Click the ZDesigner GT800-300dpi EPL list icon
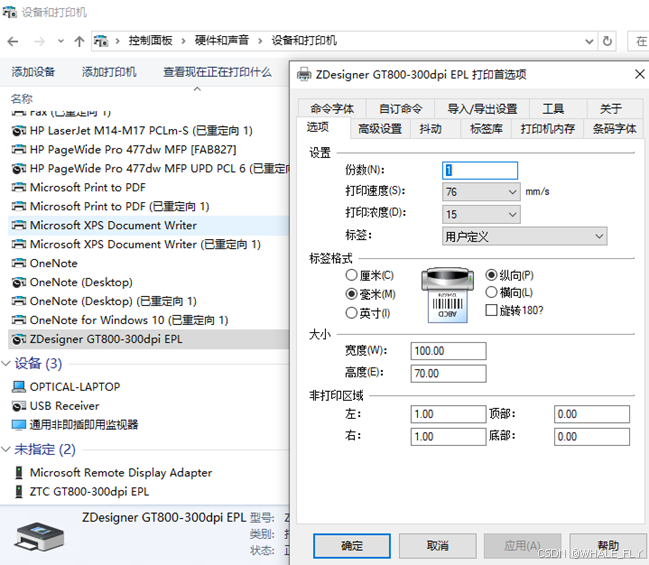The width and height of the screenshot is (649, 565). click(x=19, y=339)
